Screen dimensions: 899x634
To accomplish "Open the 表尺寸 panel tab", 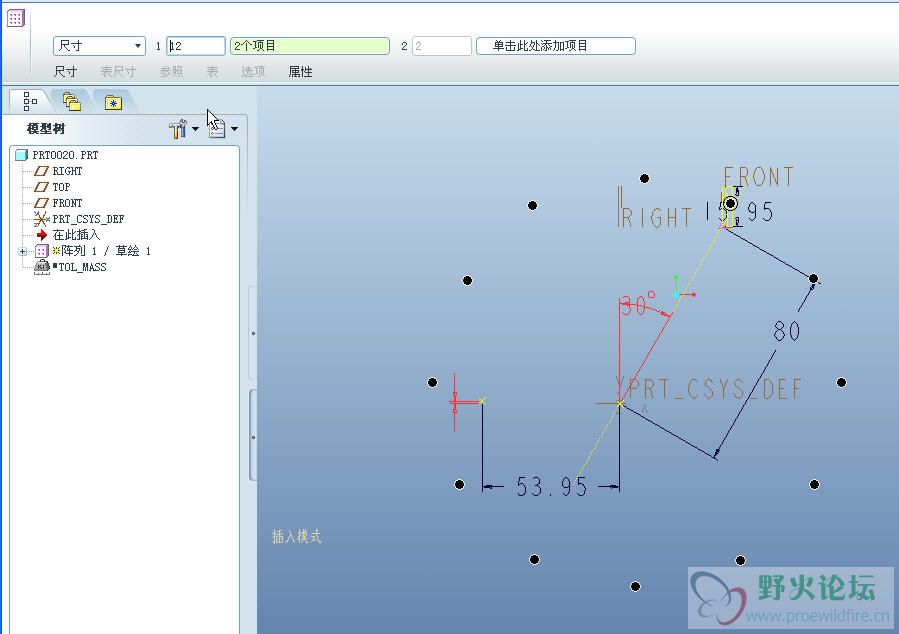I will tap(118, 72).
